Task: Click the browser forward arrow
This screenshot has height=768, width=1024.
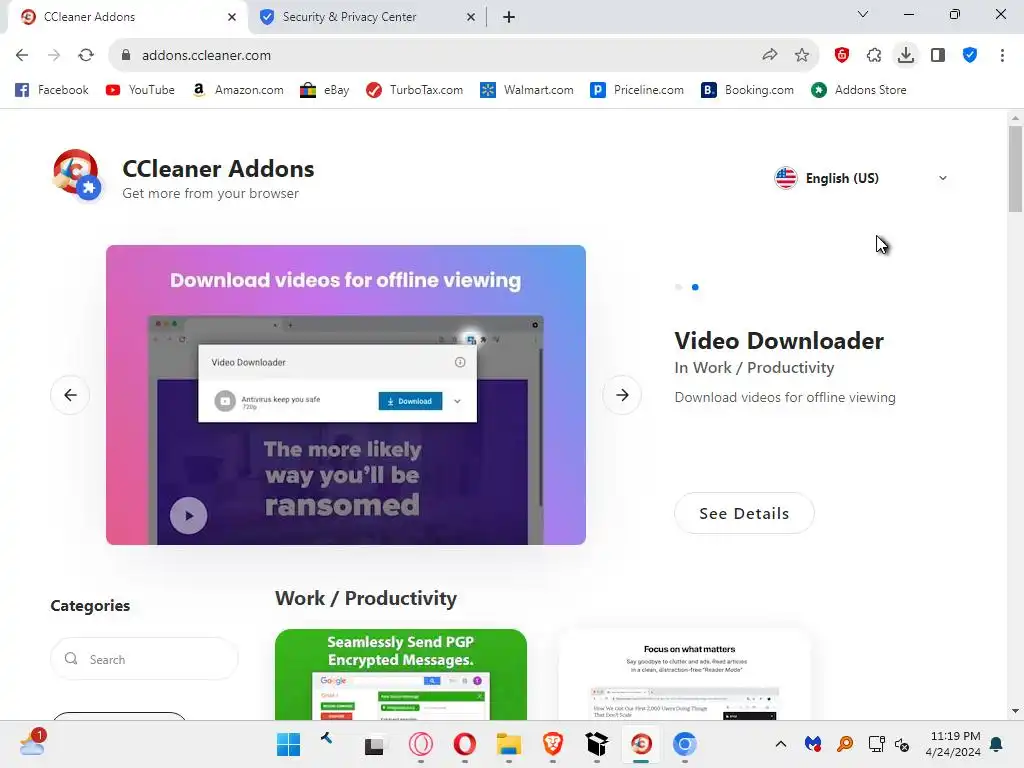Action: [x=54, y=56]
